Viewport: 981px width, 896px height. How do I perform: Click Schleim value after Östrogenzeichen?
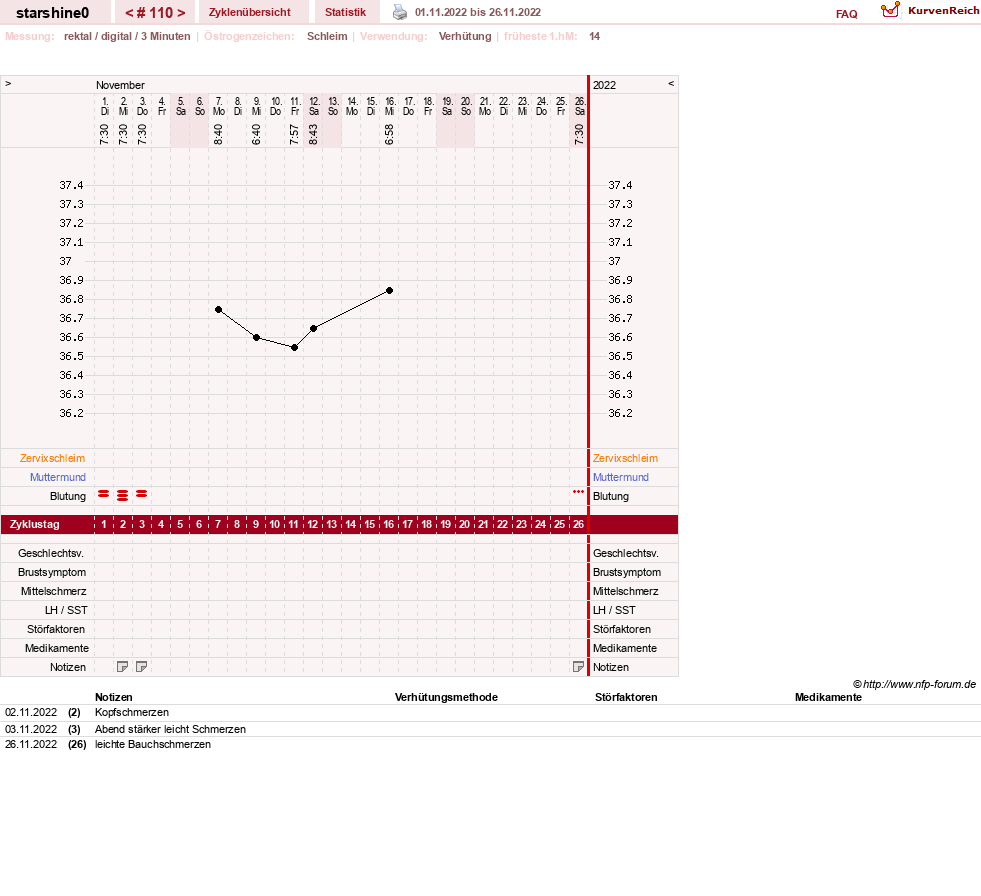coord(327,36)
